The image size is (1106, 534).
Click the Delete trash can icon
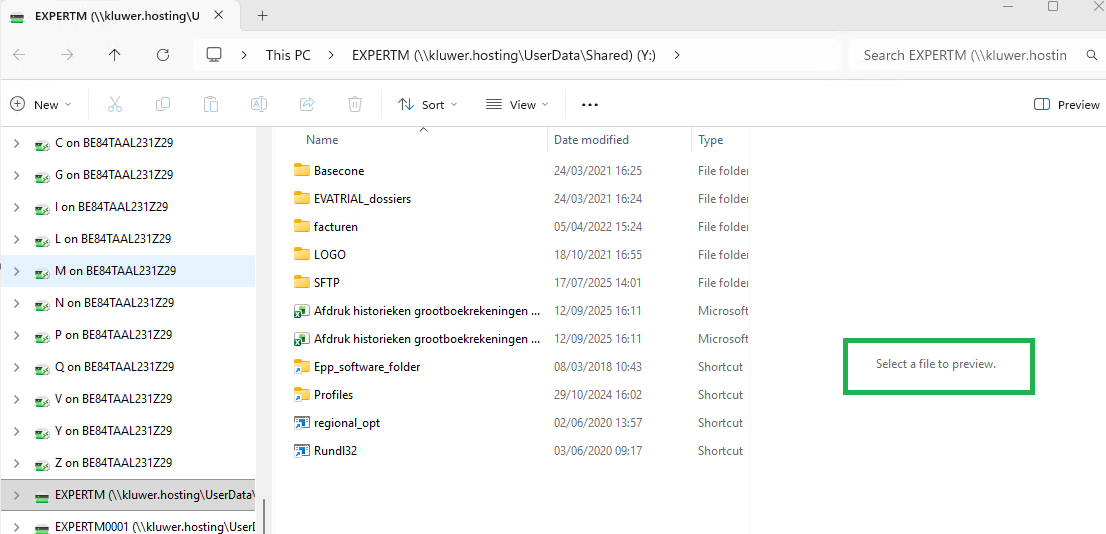(x=355, y=104)
